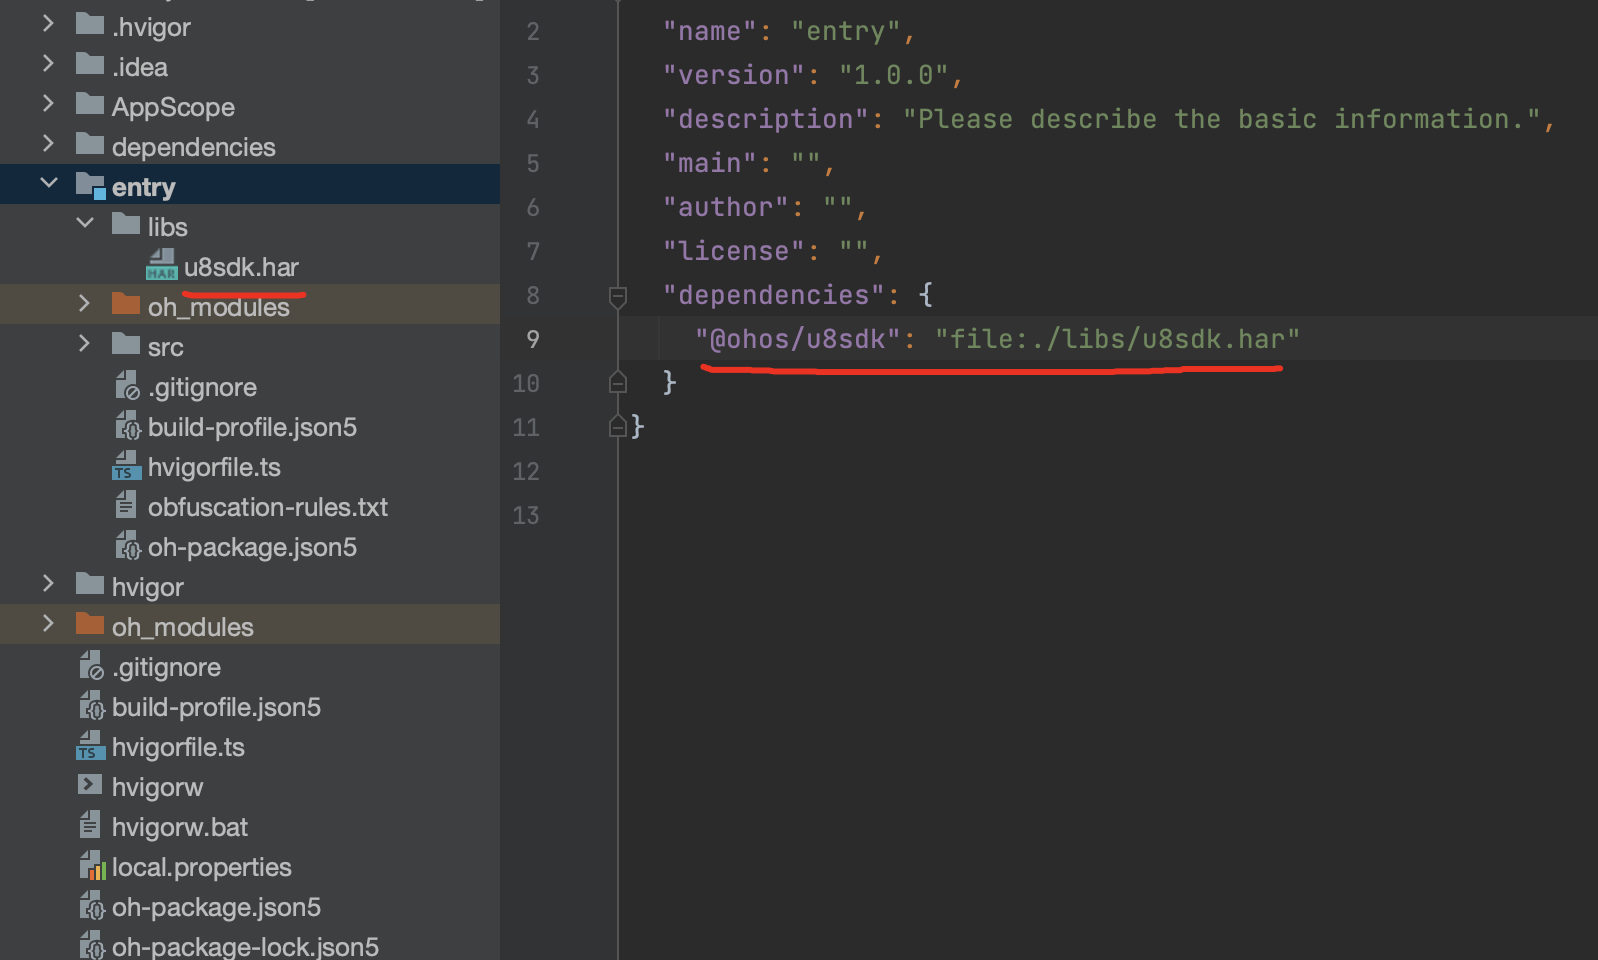The height and width of the screenshot is (960, 1598).
Task: Click the "description" key in the editor
Action: (766, 119)
